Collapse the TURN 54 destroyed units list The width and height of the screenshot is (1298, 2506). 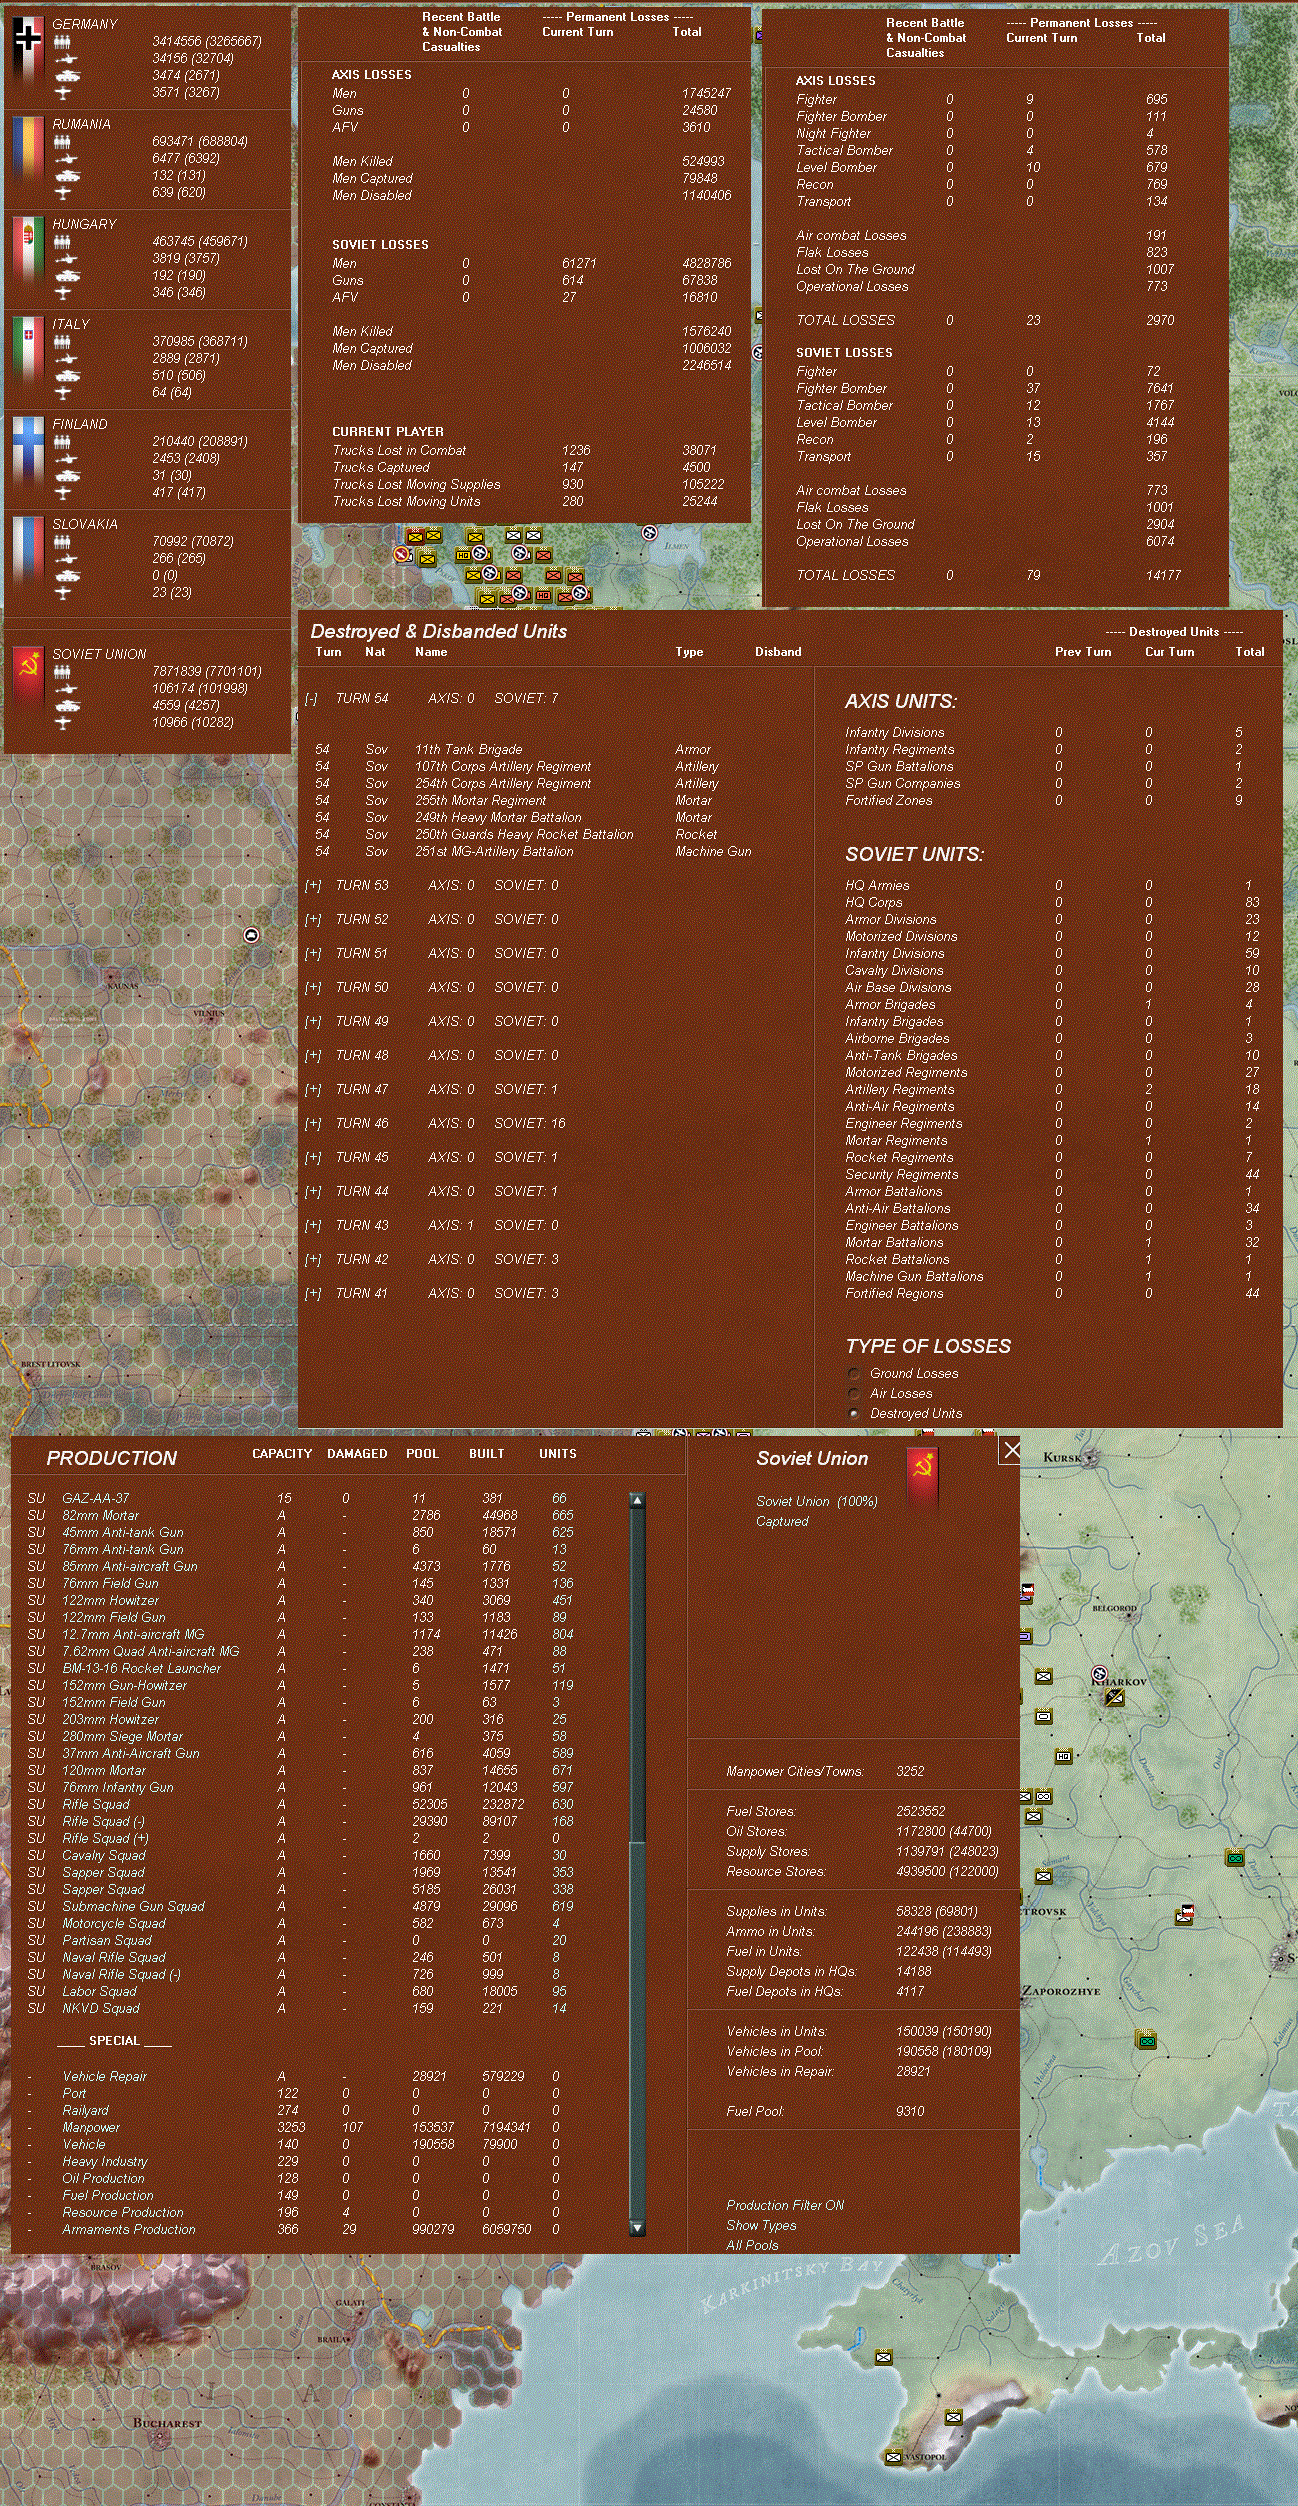[x=312, y=699]
